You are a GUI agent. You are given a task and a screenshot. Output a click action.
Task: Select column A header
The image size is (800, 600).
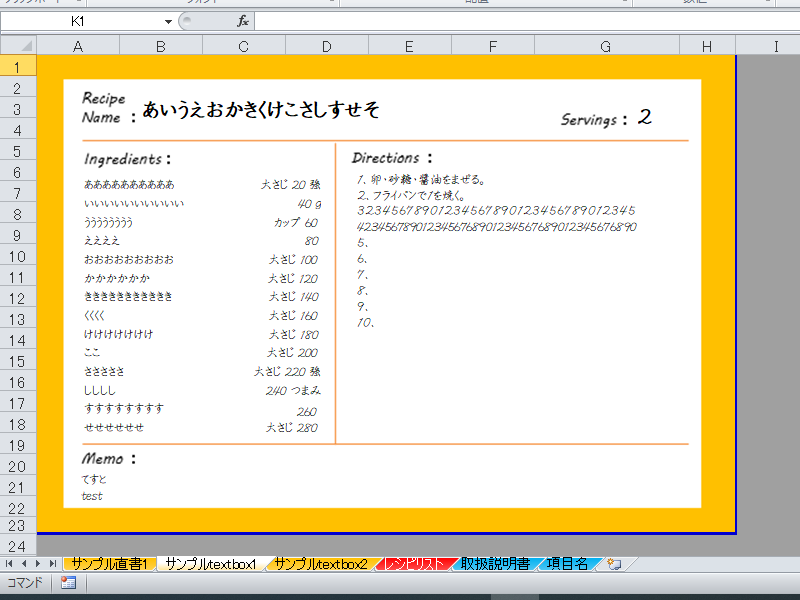click(78, 46)
